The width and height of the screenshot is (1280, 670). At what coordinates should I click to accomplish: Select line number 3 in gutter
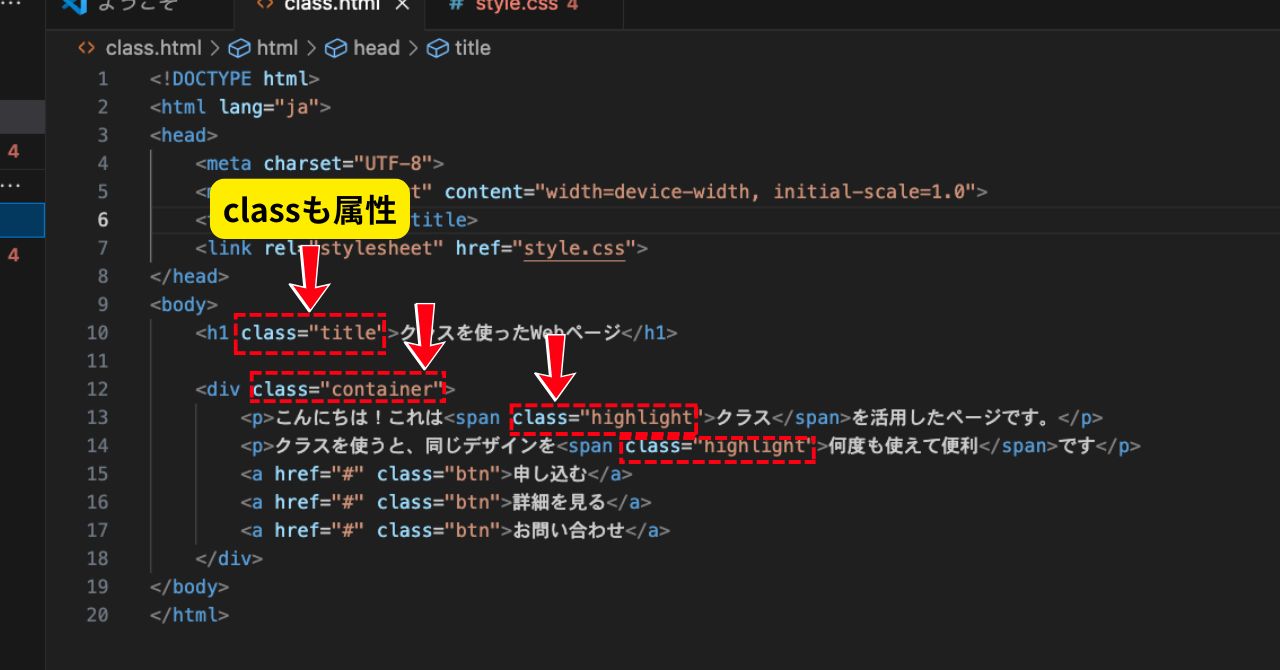103,135
